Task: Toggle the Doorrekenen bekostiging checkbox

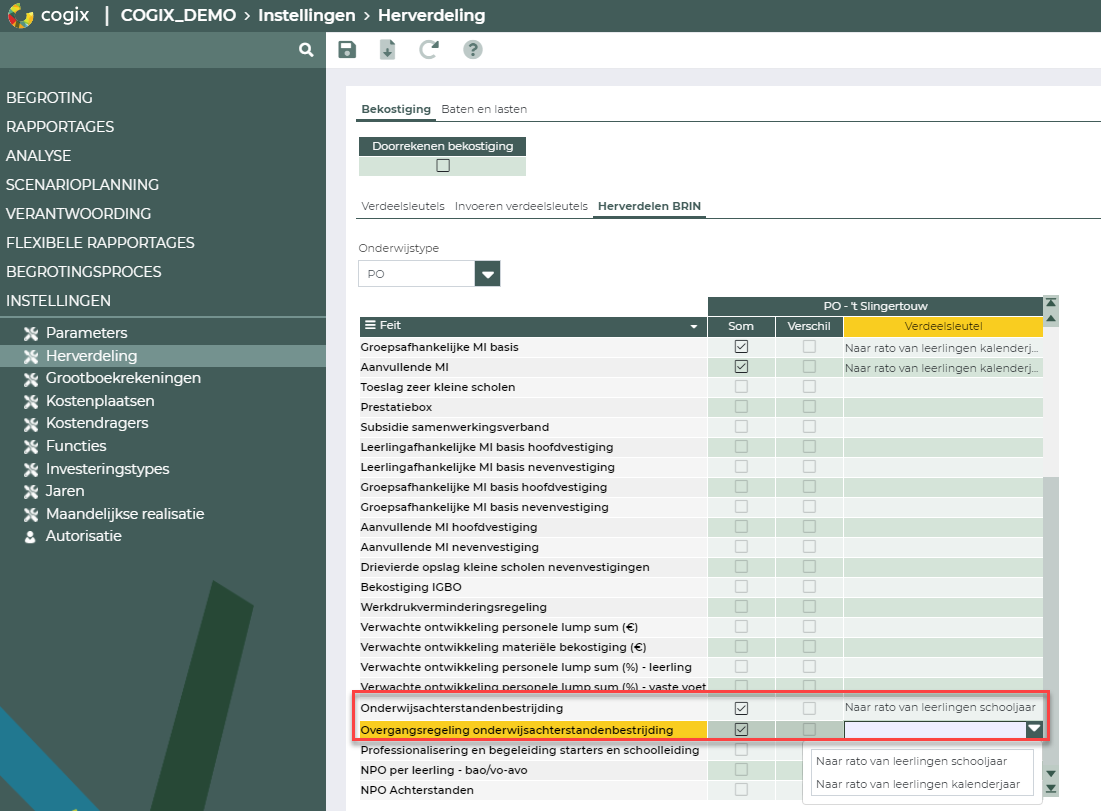Action: [443, 166]
